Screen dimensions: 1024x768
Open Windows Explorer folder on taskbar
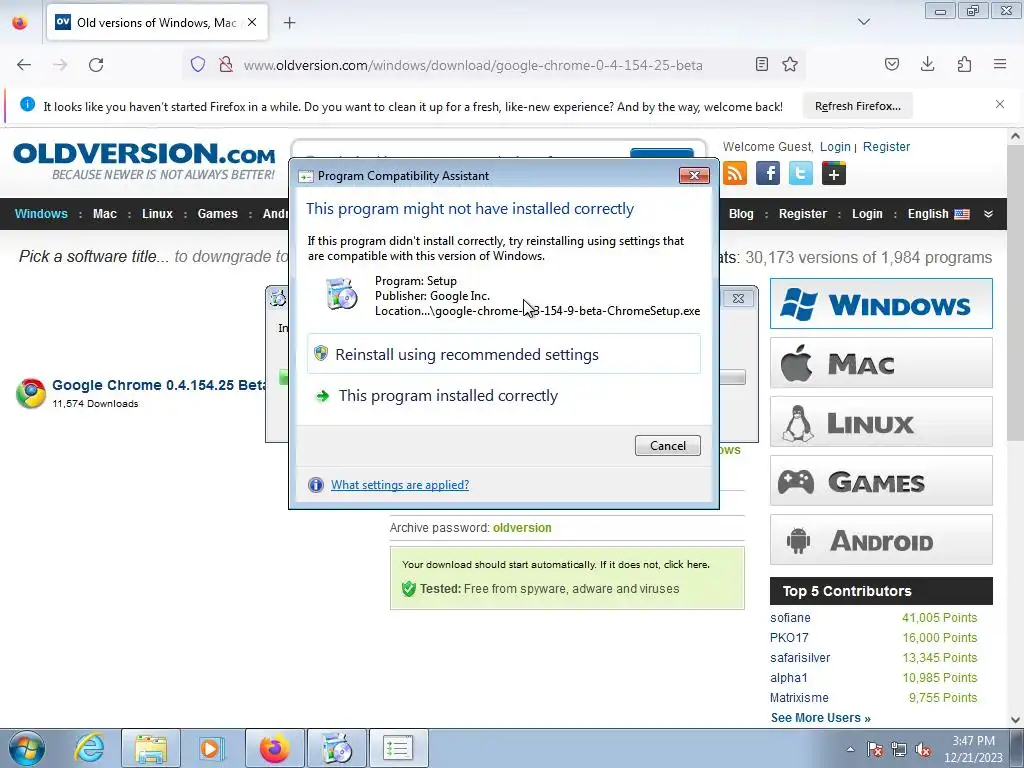click(x=151, y=748)
